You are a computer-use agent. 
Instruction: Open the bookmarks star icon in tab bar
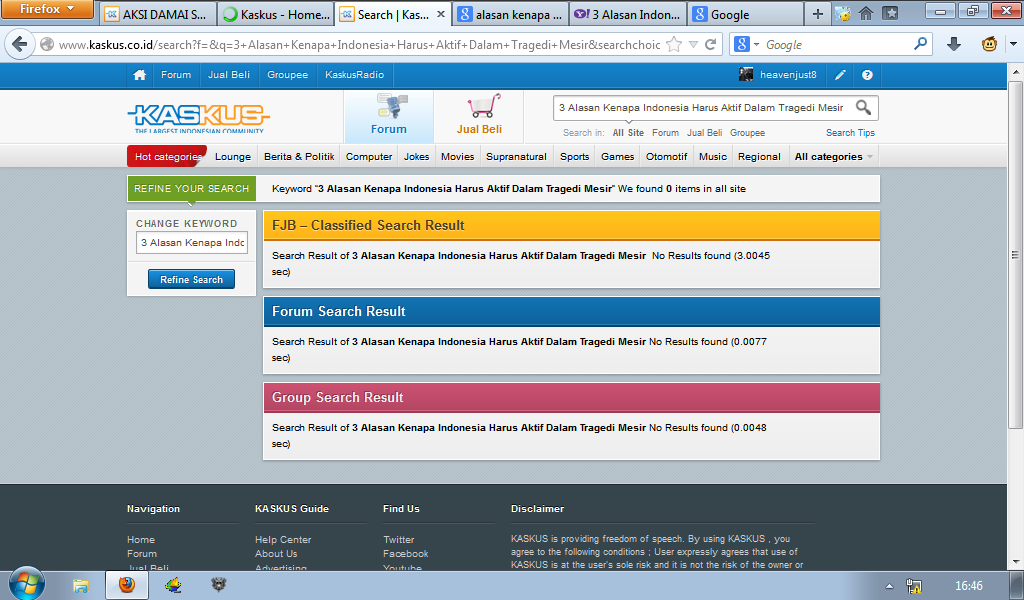pos(890,13)
